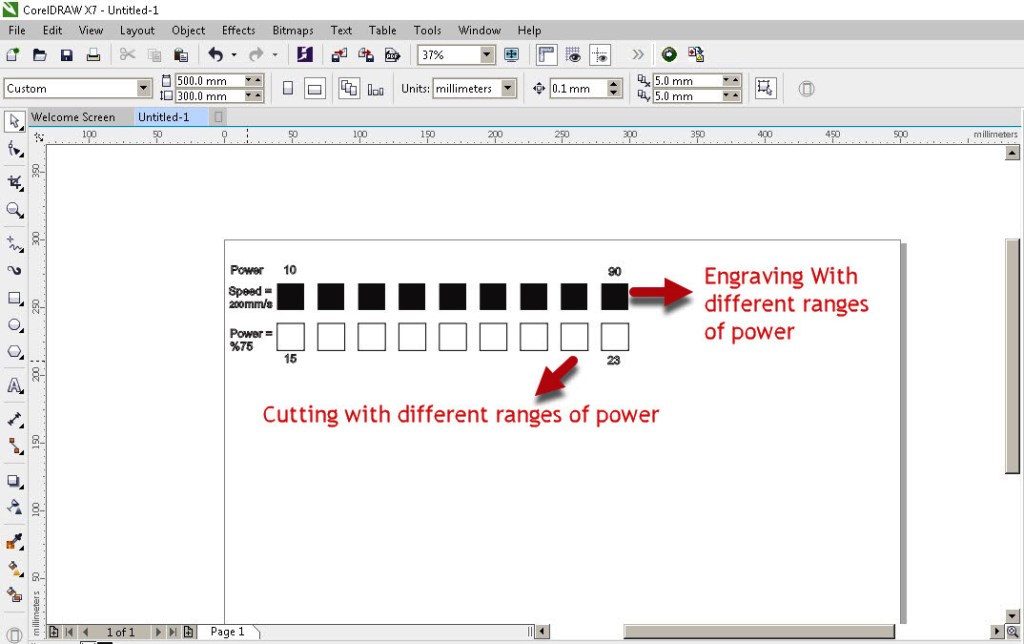Add a new page after current page
Image resolution: width=1024 pixels, height=644 pixels.
[188, 632]
